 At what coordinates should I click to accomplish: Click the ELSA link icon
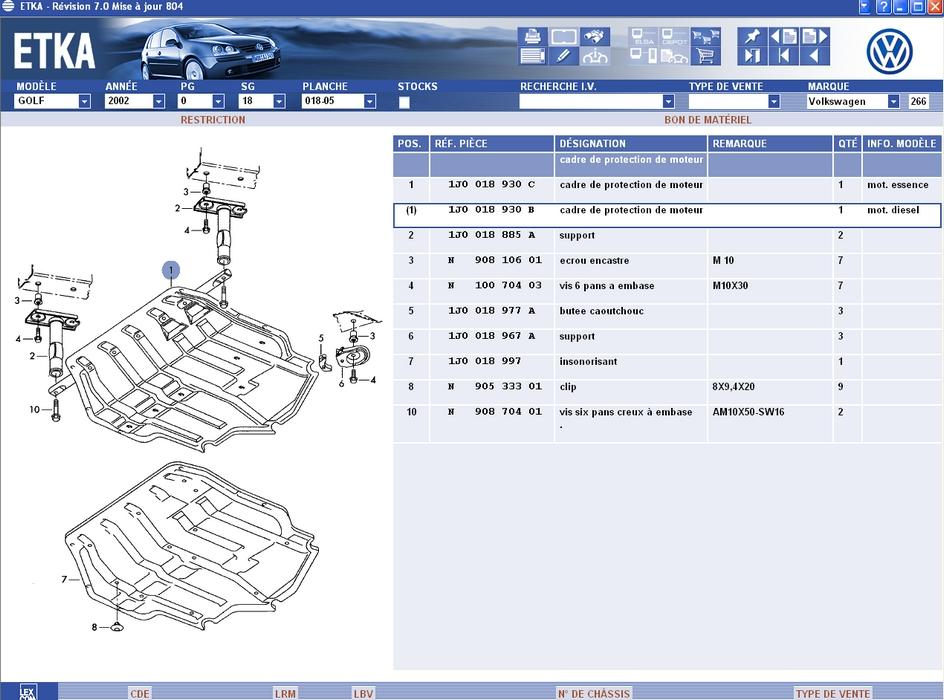tap(644, 37)
